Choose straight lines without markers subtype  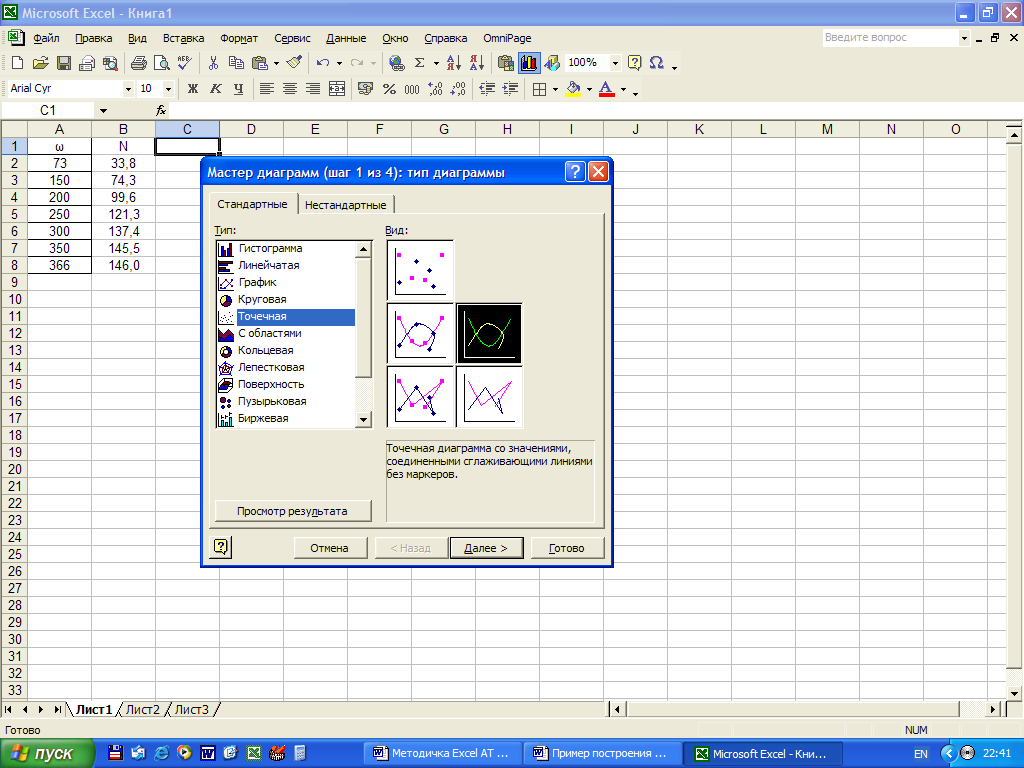click(x=489, y=397)
